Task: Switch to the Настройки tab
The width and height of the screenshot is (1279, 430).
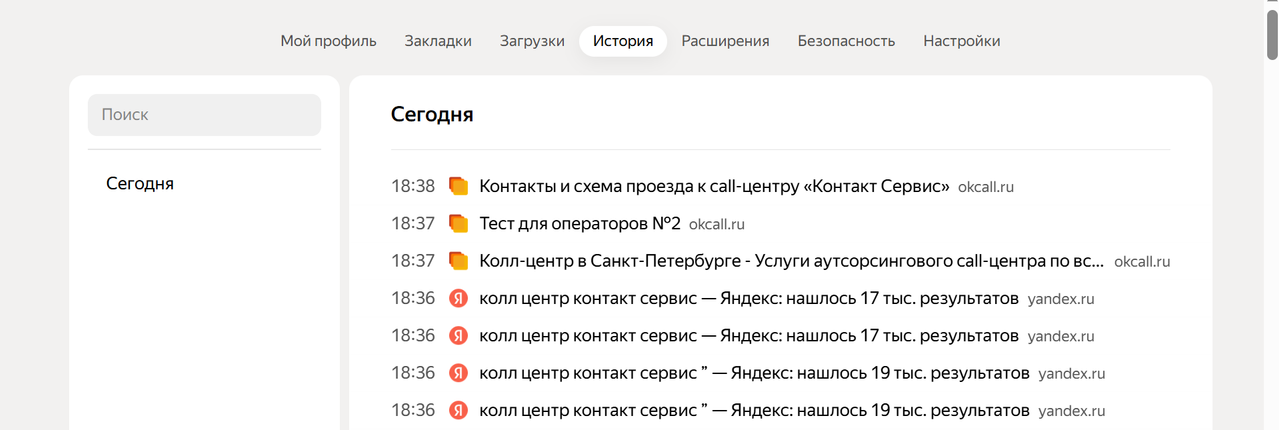Action: [962, 41]
